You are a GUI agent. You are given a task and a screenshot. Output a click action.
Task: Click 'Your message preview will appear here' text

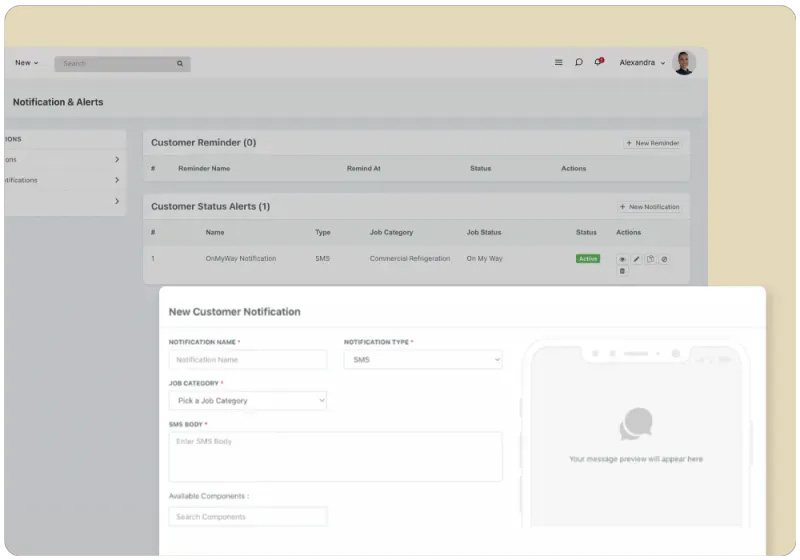(636, 459)
